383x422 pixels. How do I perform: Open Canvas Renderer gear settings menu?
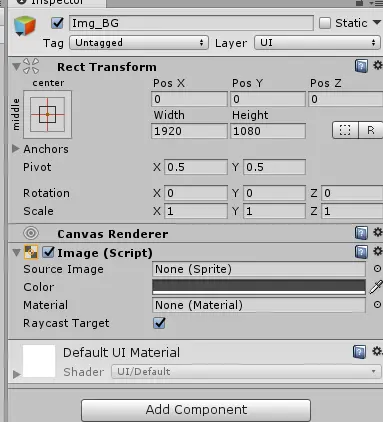pyautogui.click(x=378, y=232)
